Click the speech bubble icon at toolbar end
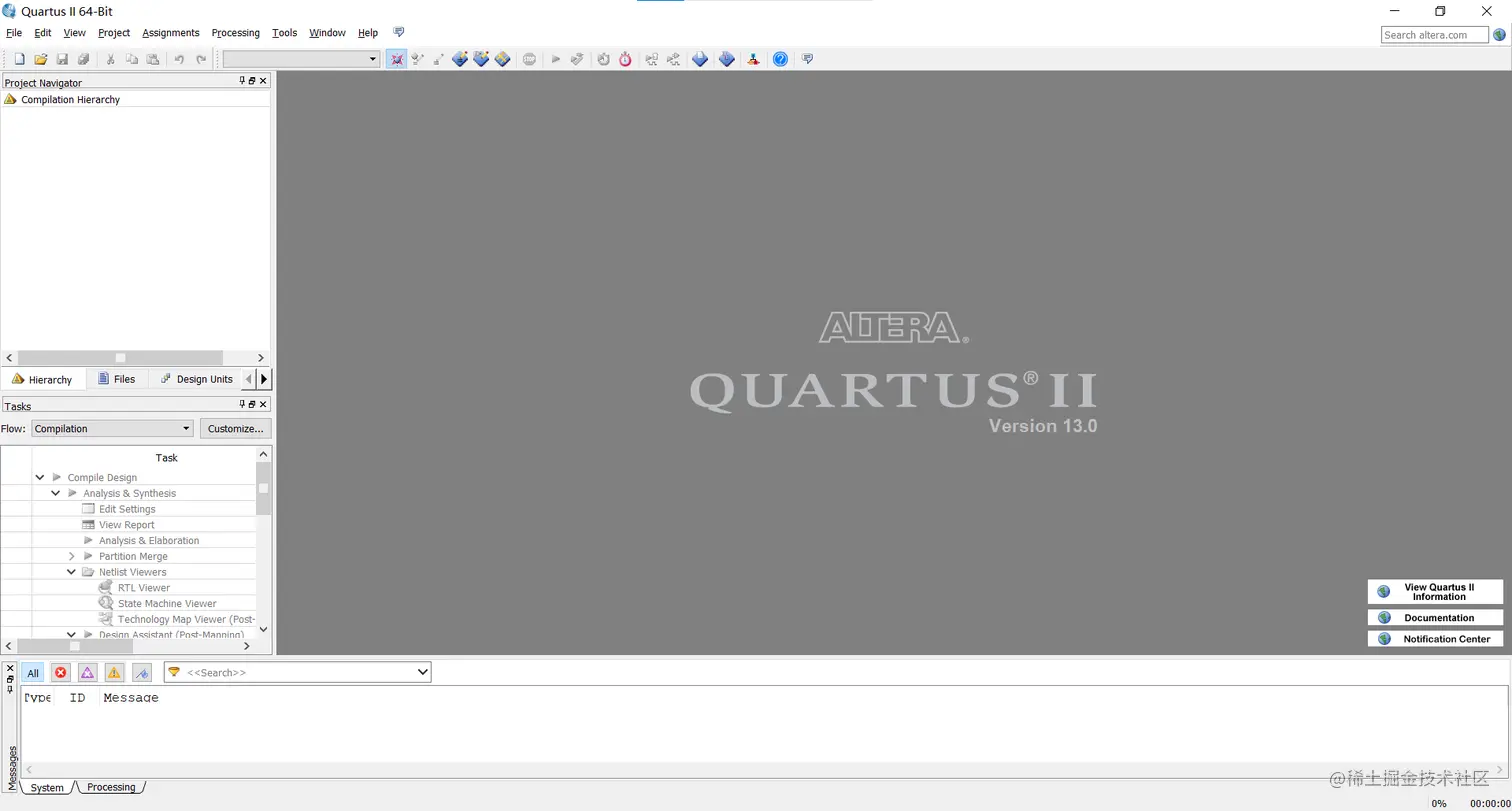1512x811 pixels. 807,59
